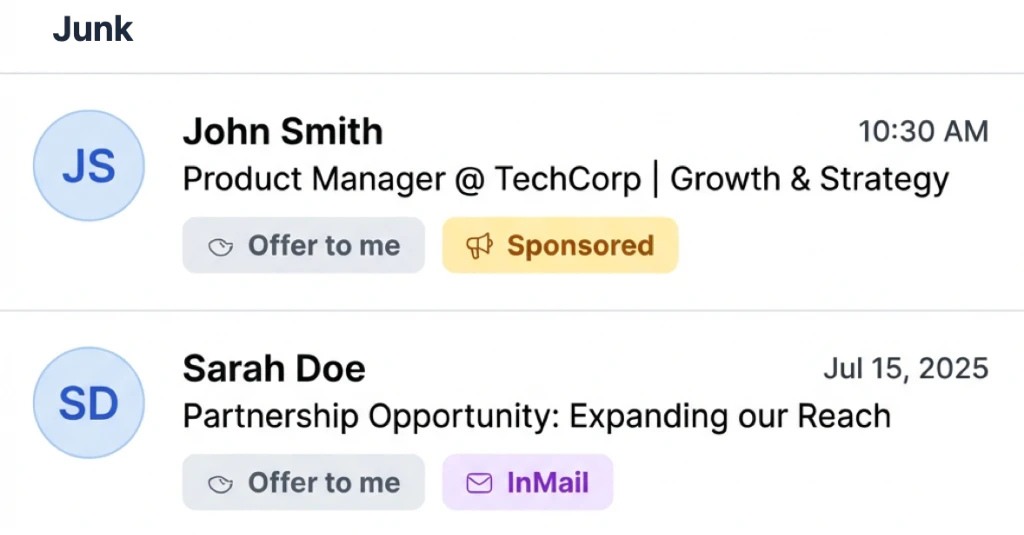
Task: Open the Partnership Opportunity subject line
Action: 536,416
